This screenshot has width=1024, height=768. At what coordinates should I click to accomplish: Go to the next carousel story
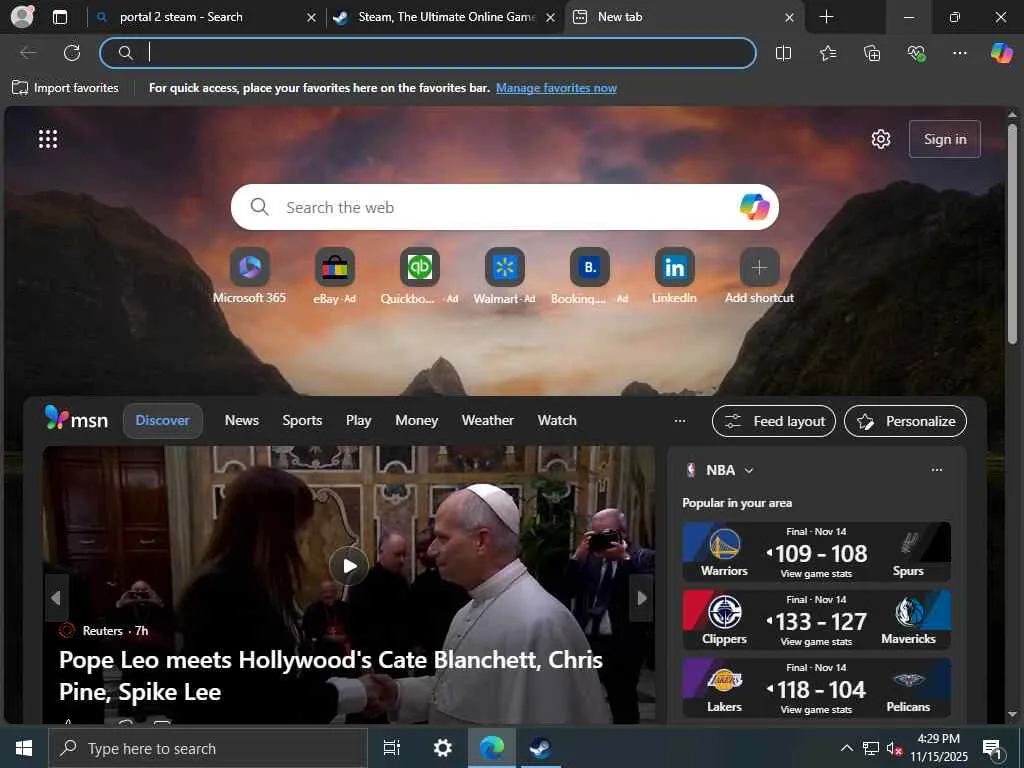point(641,598)
